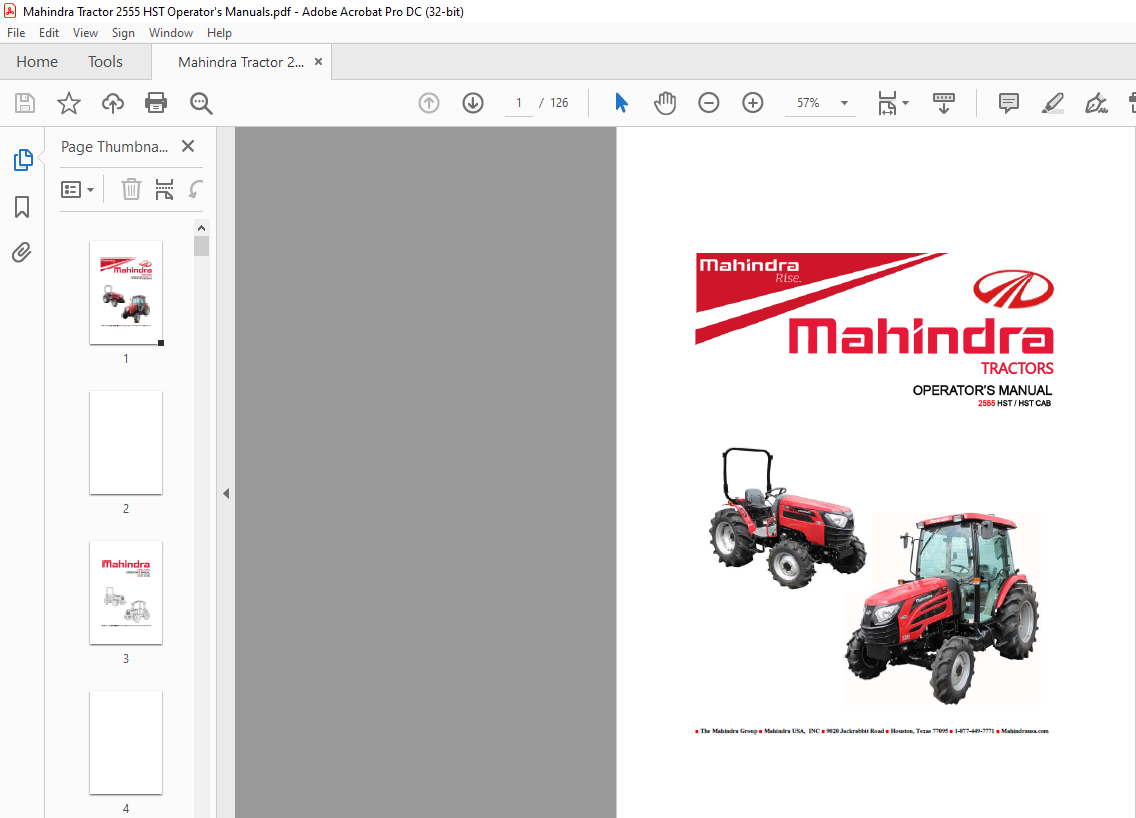1136x818 pixels.
Task: Click the 57% zoom value field
Action: (809, 103)
